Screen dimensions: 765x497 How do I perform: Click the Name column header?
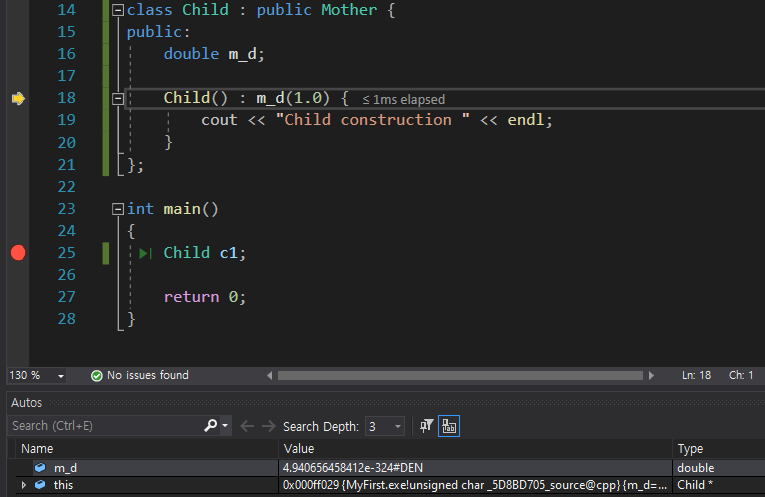click(x=37, y=449)
